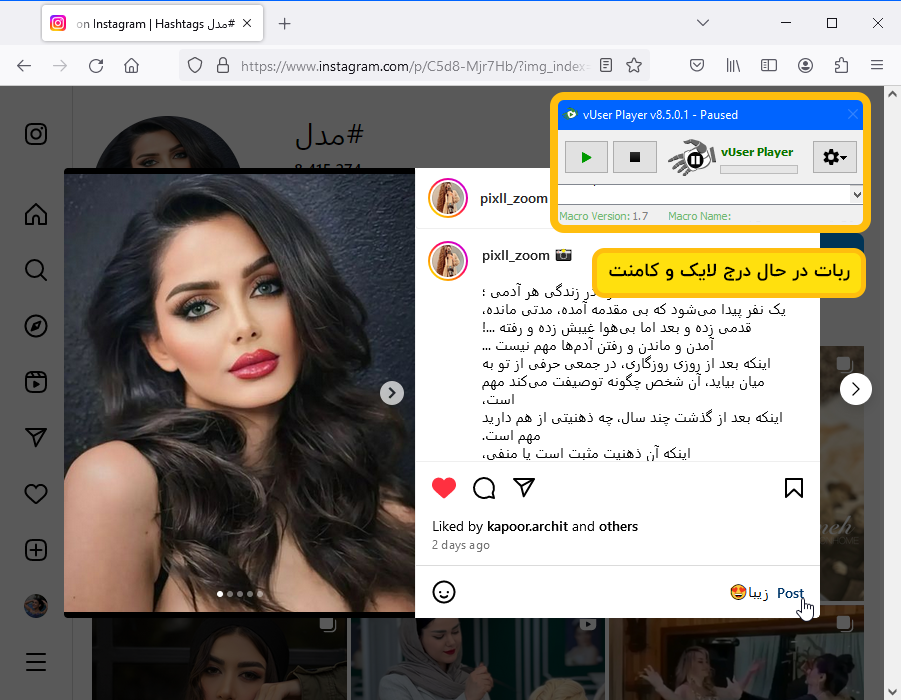View site security via the padlock icon
This screenshot has width=901, height=700.
click(x=223, y=66)
